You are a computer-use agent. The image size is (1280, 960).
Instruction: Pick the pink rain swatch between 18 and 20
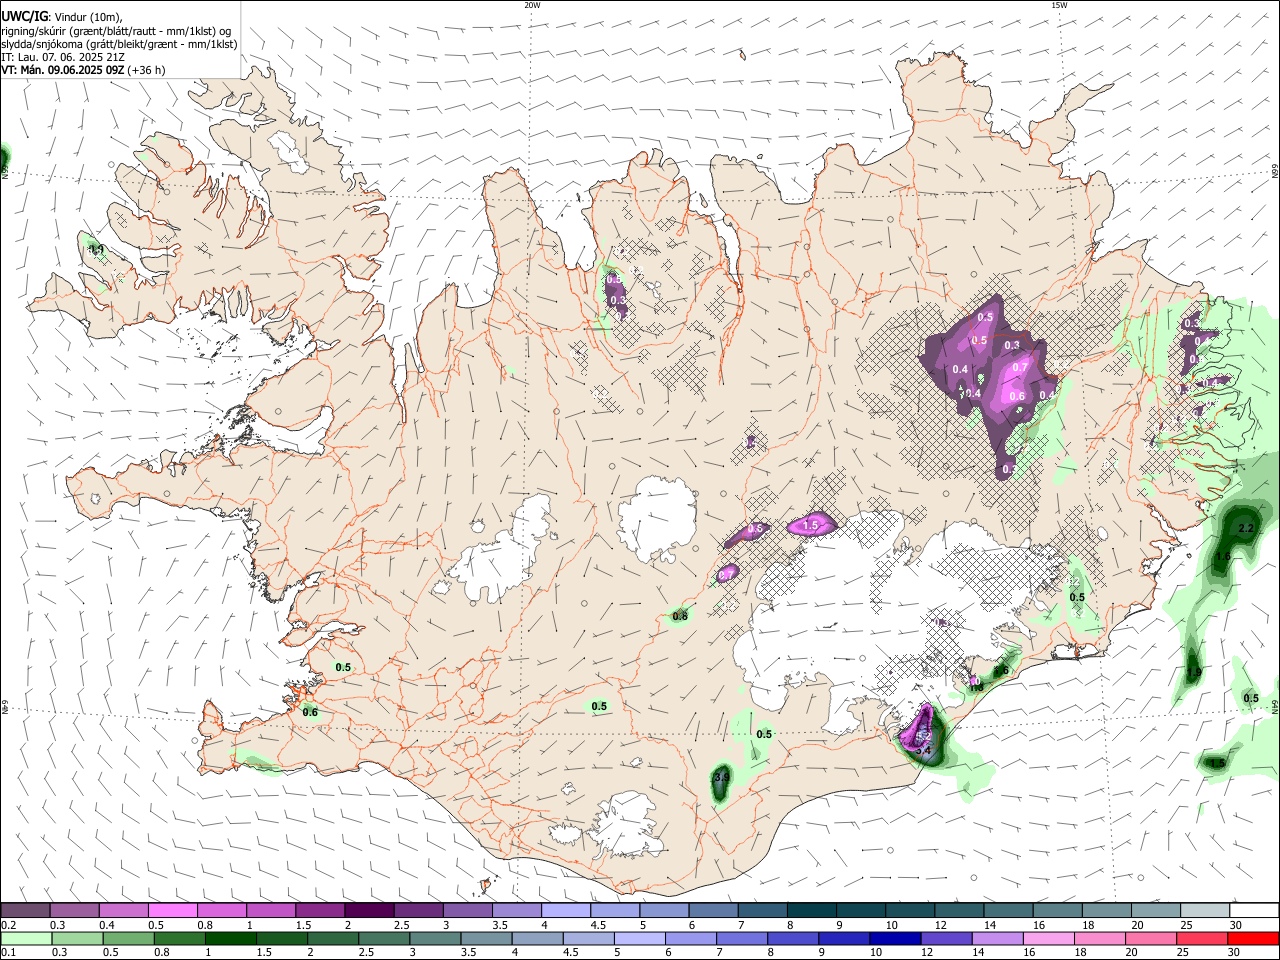(x=1099, y=938)
